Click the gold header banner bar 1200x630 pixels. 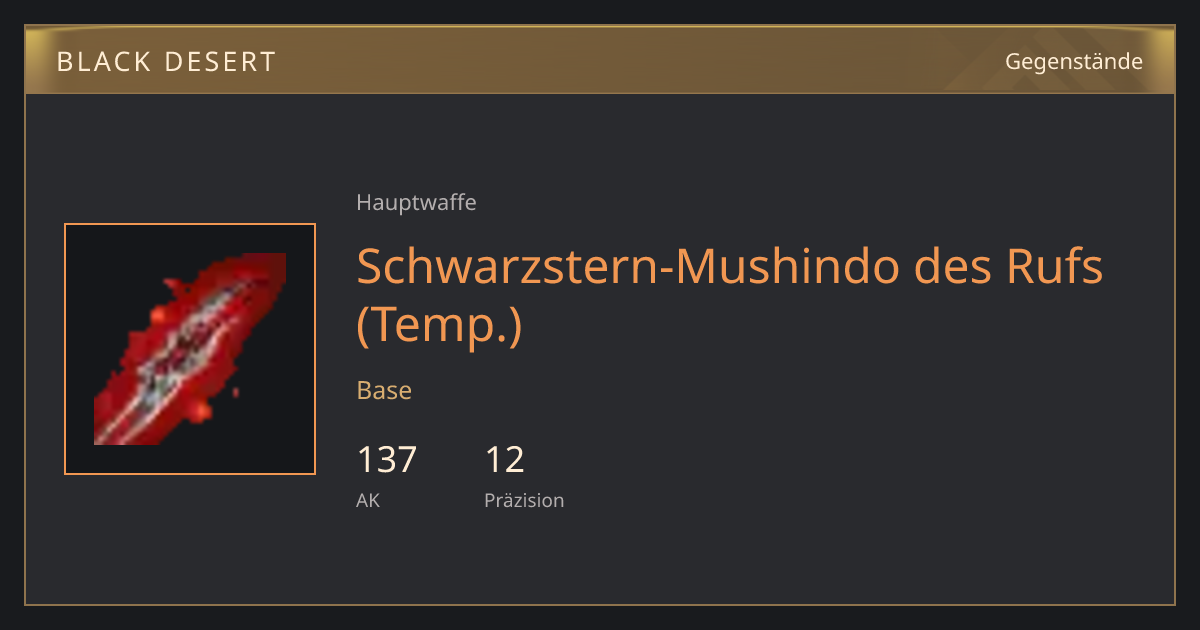click(x=600, y=60)
